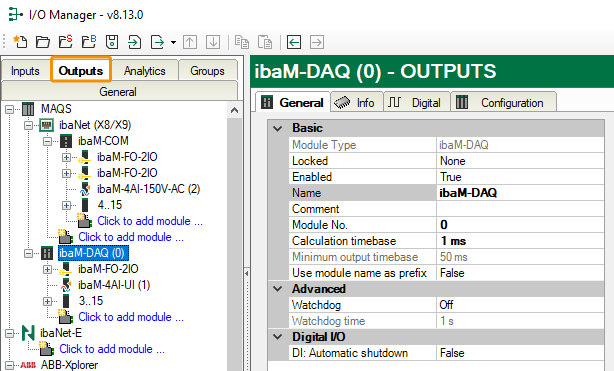This screenshot has width=614, height=371.
Task: Click the Navigate forward arrow icon
Action: pos(317,42)
